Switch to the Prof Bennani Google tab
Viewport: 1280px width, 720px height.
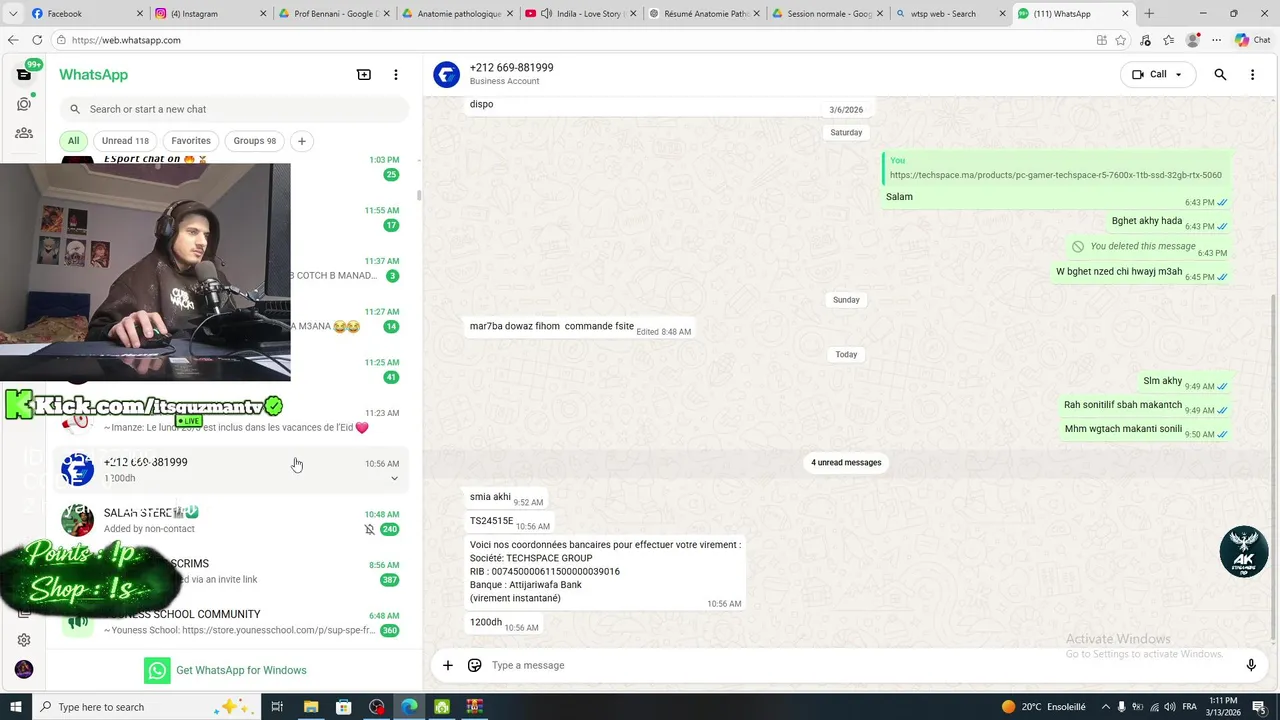point(332,14)
